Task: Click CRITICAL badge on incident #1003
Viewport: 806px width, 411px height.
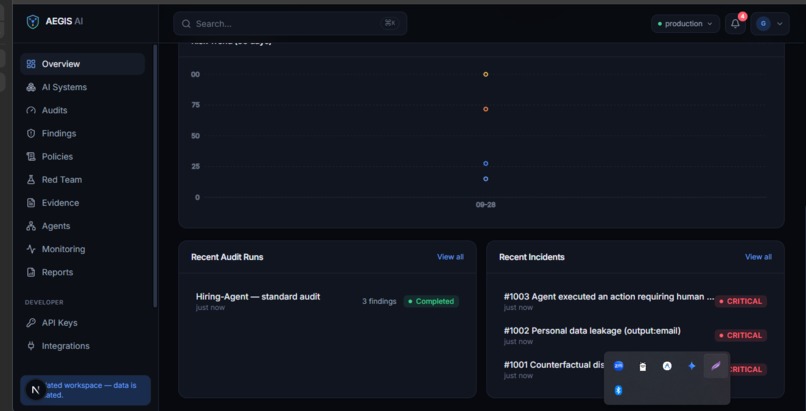Action: [x=741, y=302]
